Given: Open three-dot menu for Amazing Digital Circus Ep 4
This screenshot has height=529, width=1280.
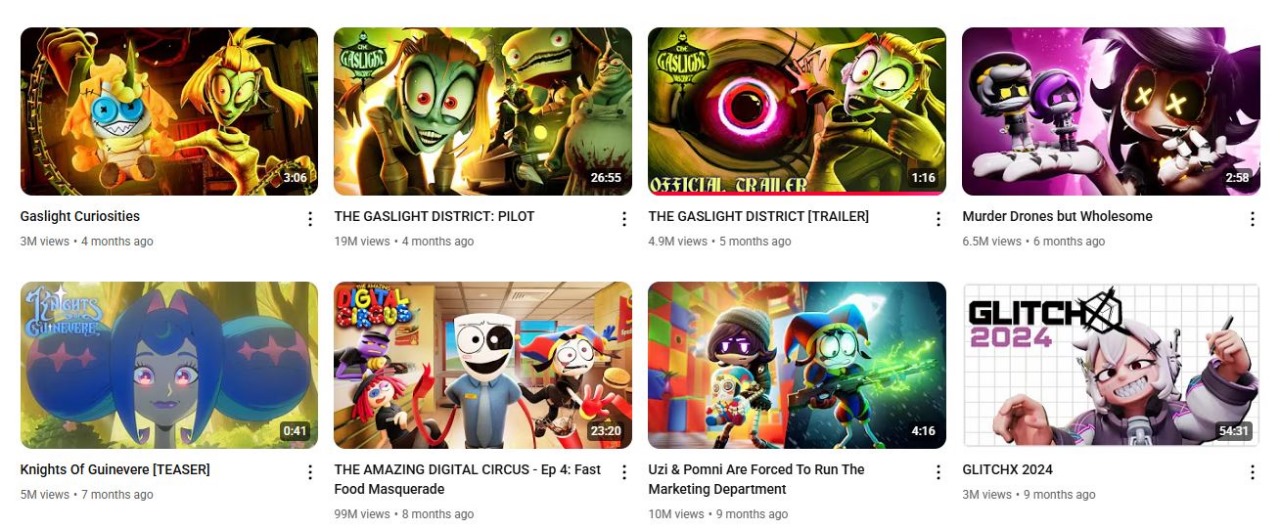Looking at the screenshot, I should pyautogui.click(x=624, y=472).
